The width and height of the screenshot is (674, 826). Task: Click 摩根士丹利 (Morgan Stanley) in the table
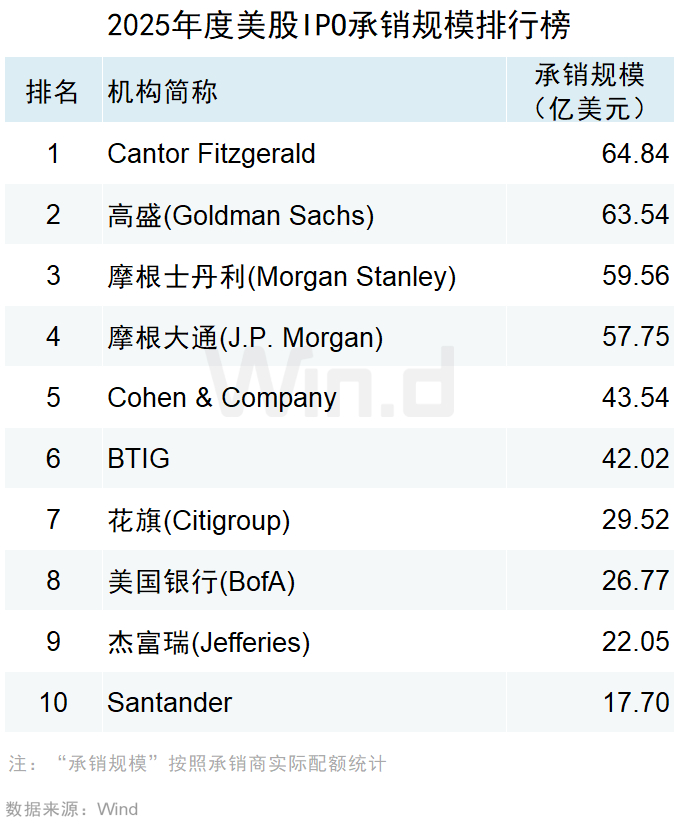(x=281, y=276)
